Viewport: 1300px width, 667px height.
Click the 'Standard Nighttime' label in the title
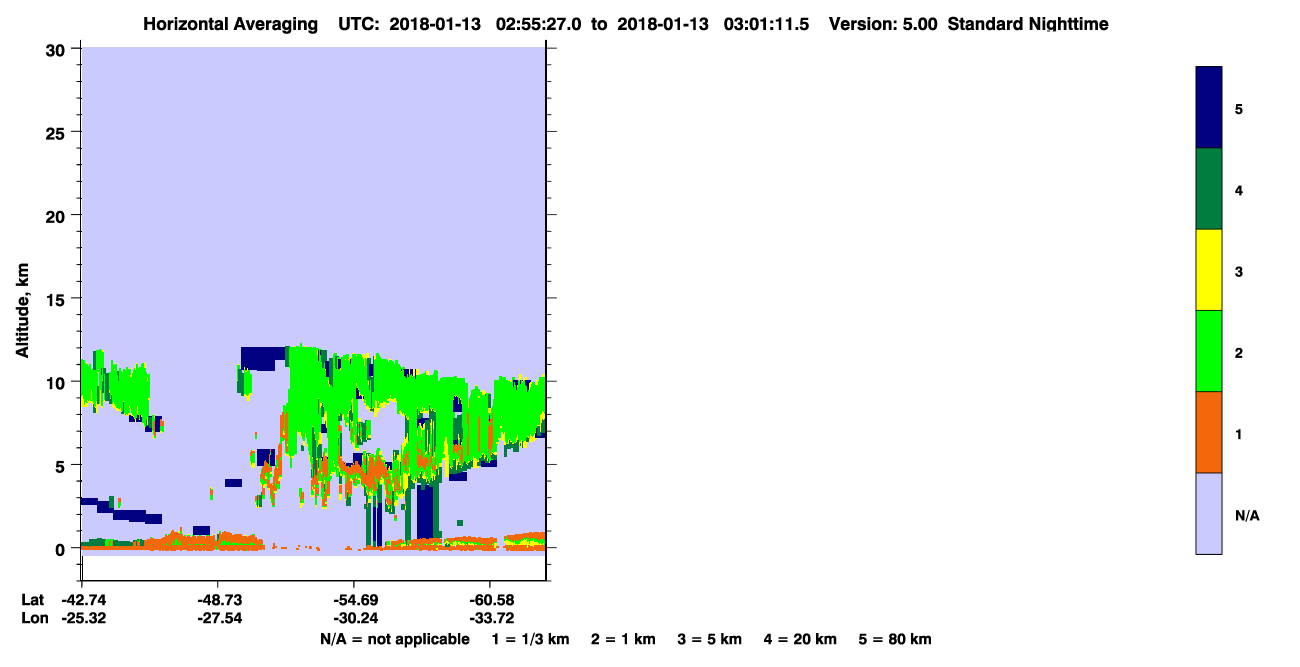coord(1028,24)
